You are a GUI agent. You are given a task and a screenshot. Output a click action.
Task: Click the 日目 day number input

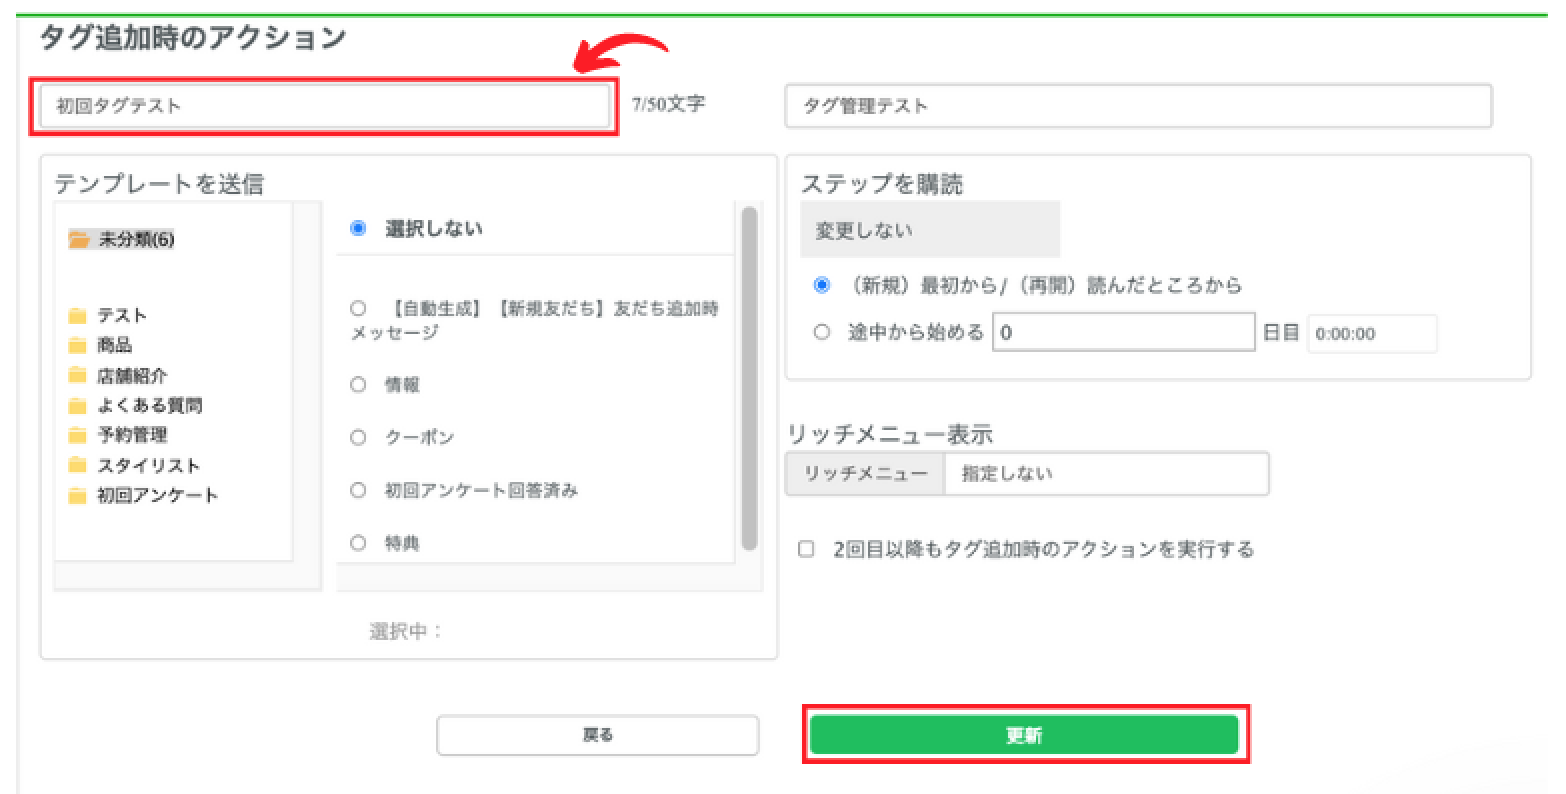1124,333
